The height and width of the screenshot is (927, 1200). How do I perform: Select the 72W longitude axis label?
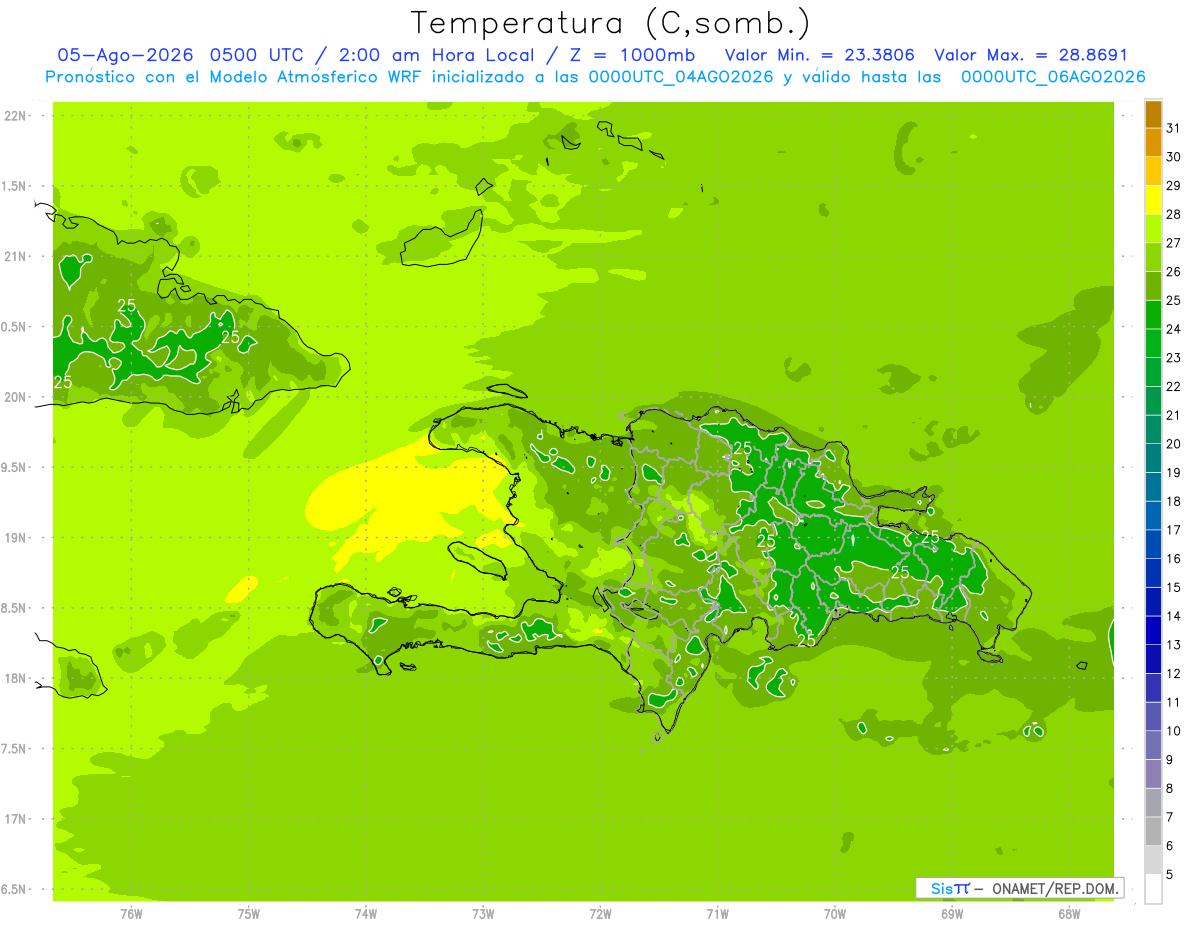coord(600,913)
